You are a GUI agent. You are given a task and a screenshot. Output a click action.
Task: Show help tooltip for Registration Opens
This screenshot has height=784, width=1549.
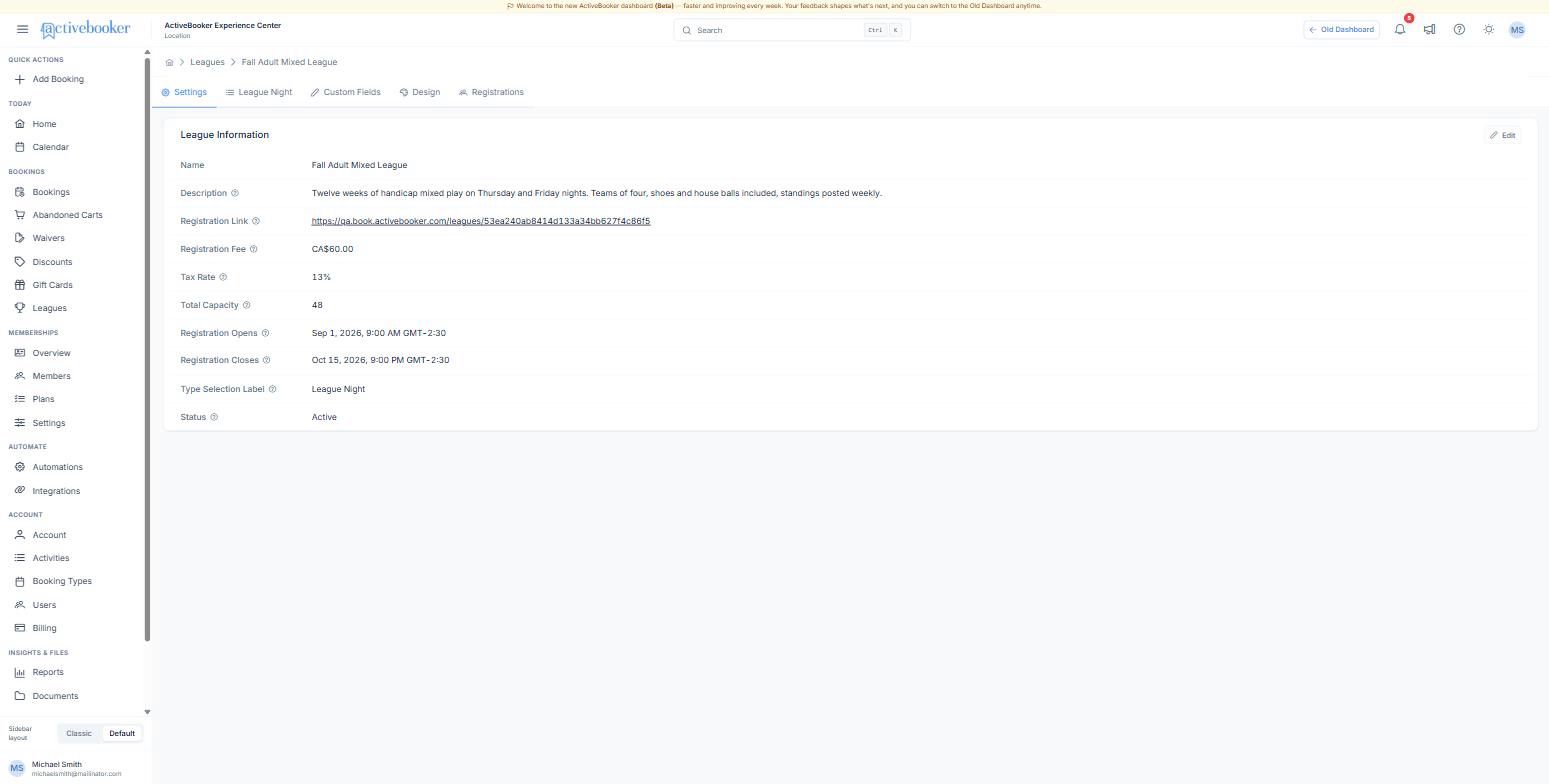click(x=265, y=333)
